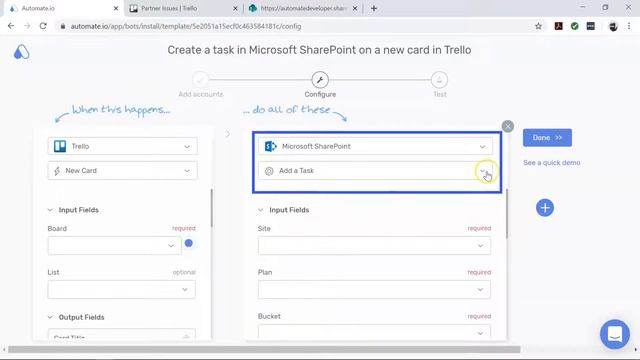Click the Add a Task gear icon

[269, 171]
